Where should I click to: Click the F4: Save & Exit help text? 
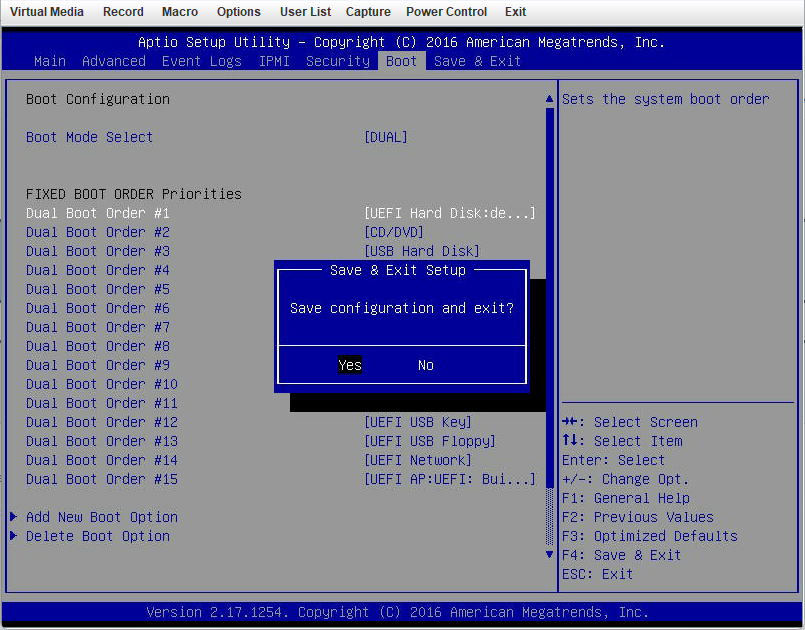coord(621,555)
